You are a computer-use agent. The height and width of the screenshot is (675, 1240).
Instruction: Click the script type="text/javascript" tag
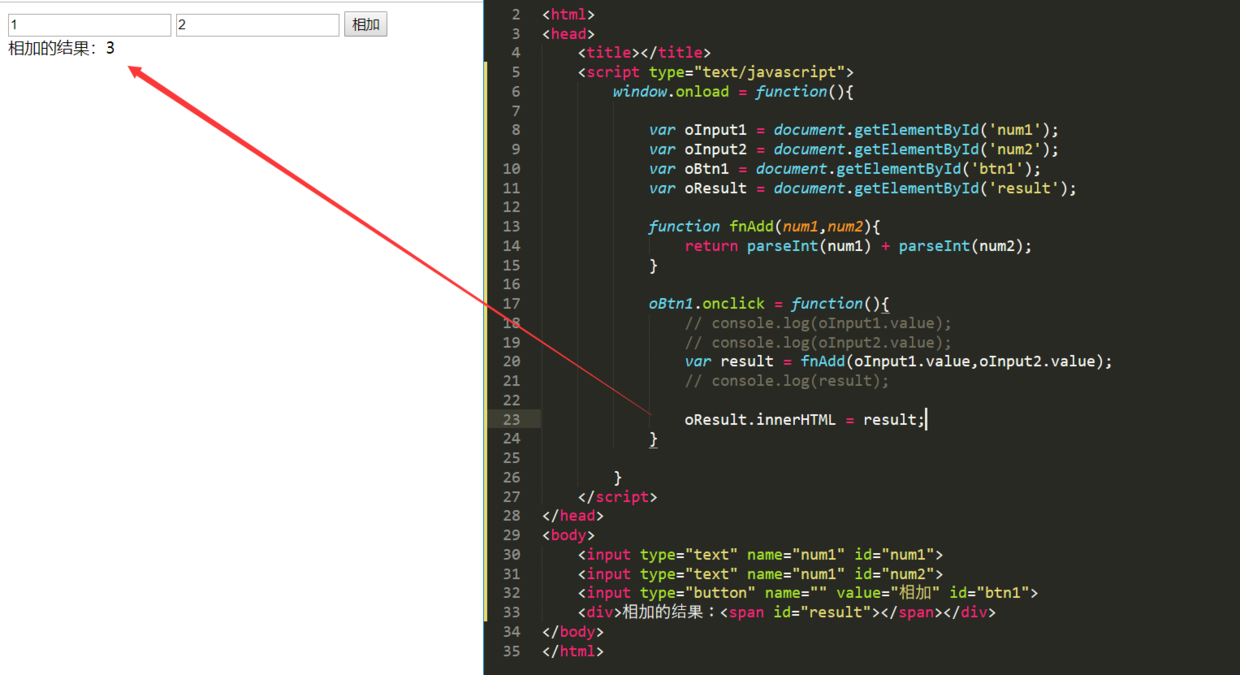coord(716,72)
